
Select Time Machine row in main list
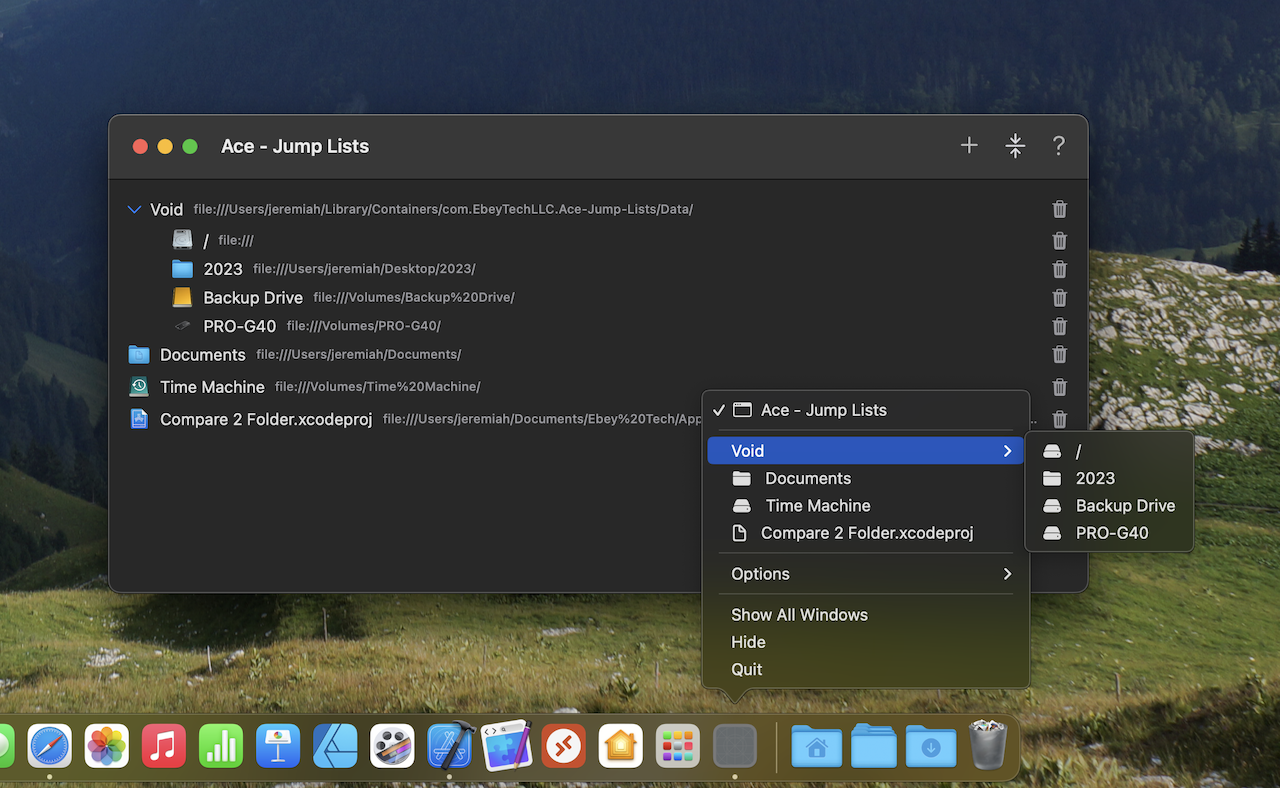point(598,387)
